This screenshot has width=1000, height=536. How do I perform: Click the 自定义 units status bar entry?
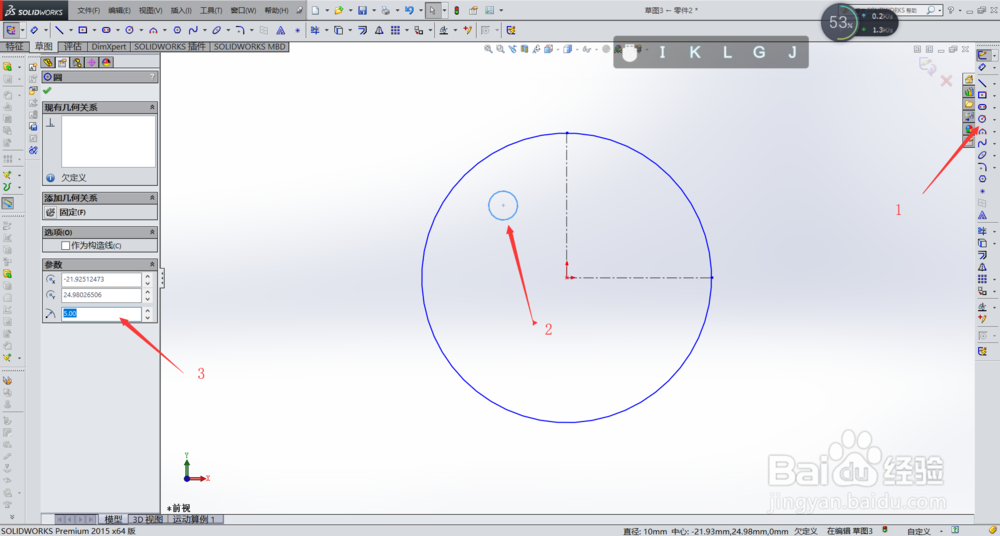point(918,531)
